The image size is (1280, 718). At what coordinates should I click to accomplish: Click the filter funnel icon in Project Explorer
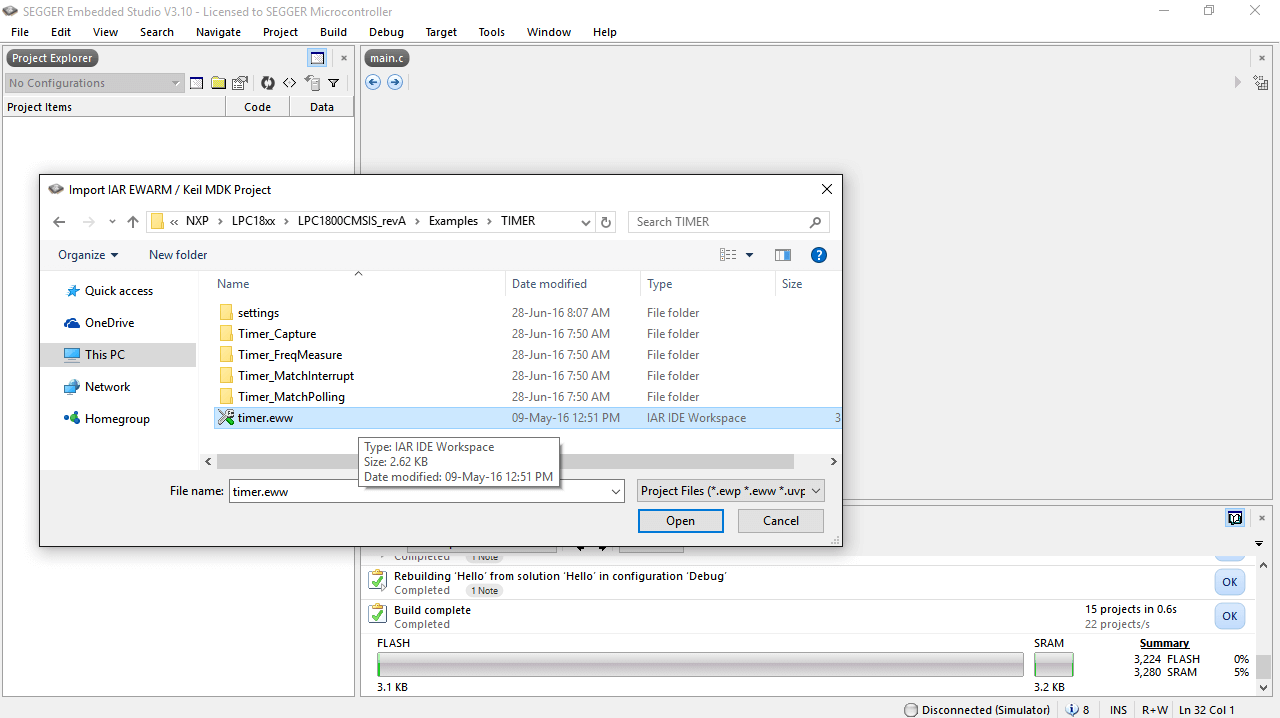333,83
